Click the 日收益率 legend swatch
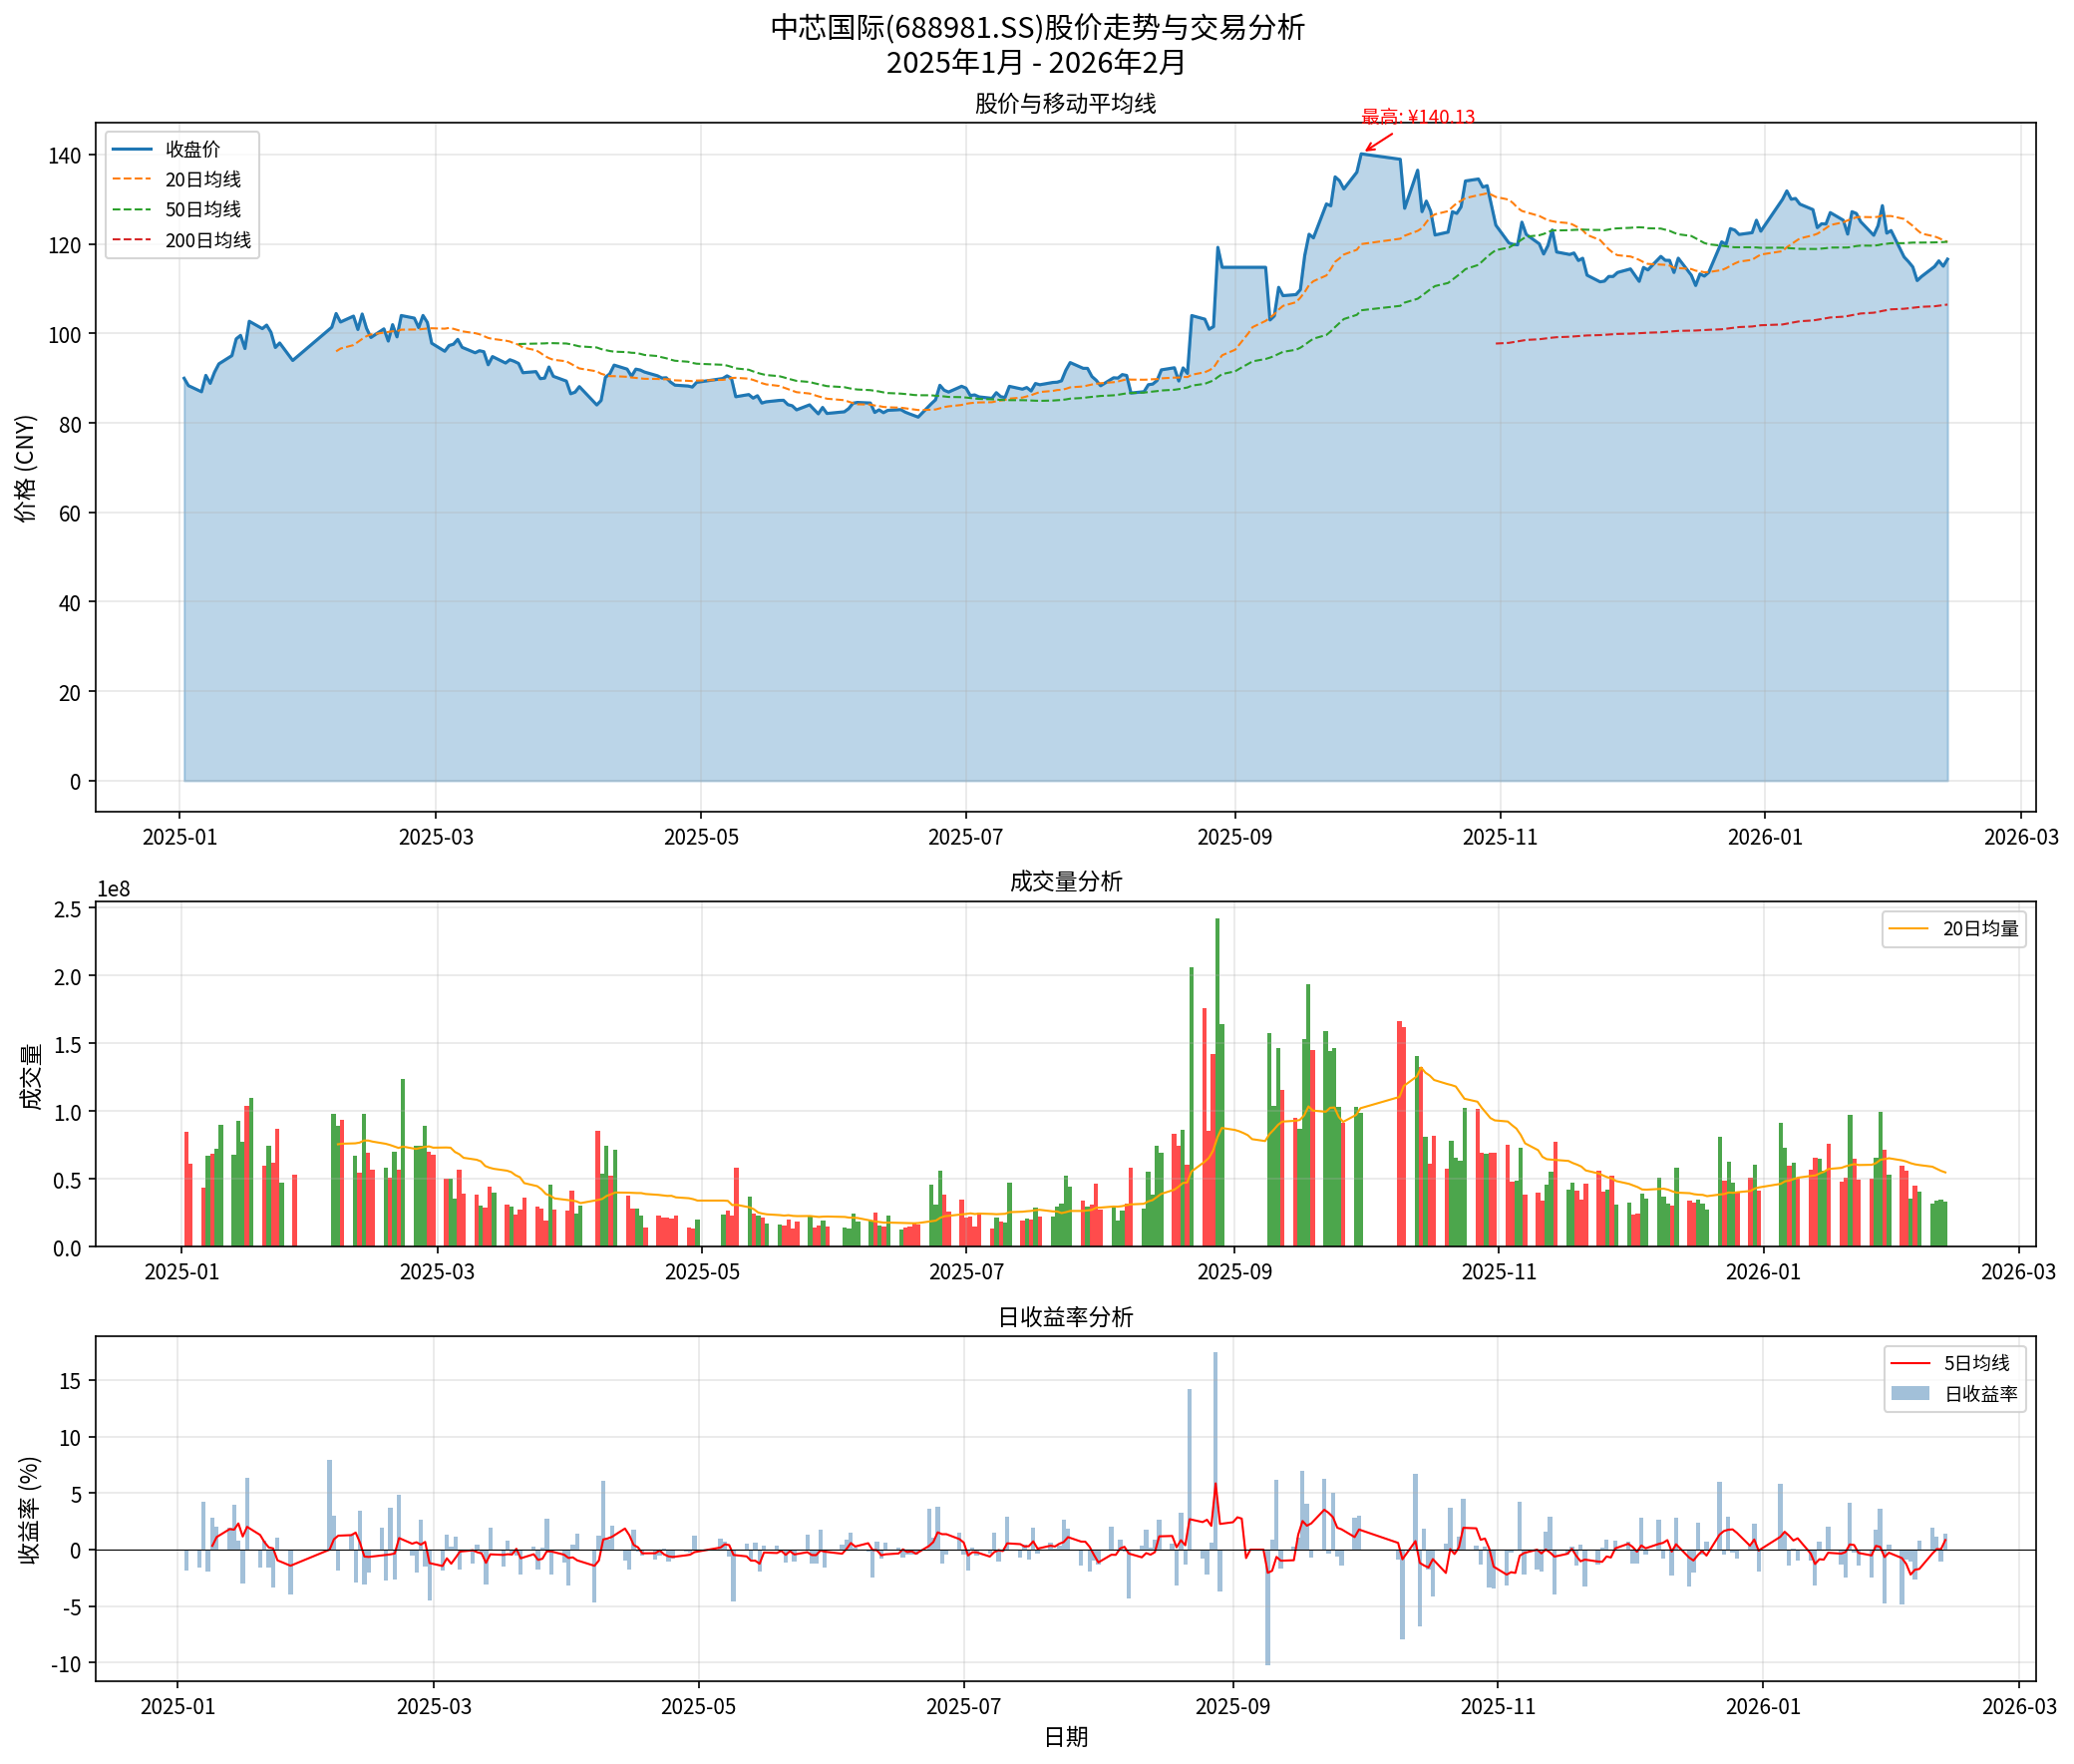The height and width of the screenshot is (1764, 2074). point(1909,1394)
